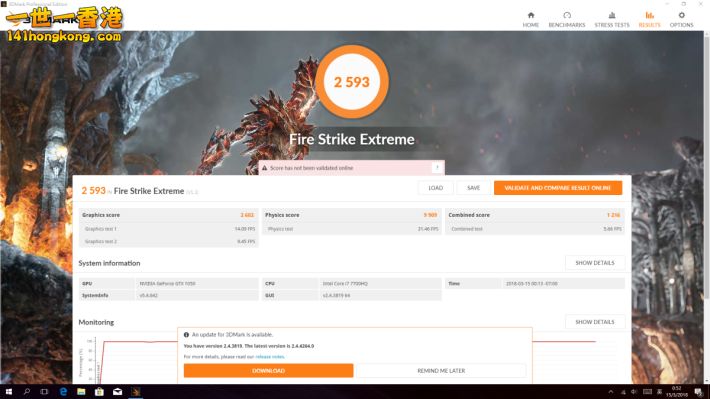Viewport: 710px width, 399px height.
Task: Select the Graphics score row
Action: [x=168, y=215]
